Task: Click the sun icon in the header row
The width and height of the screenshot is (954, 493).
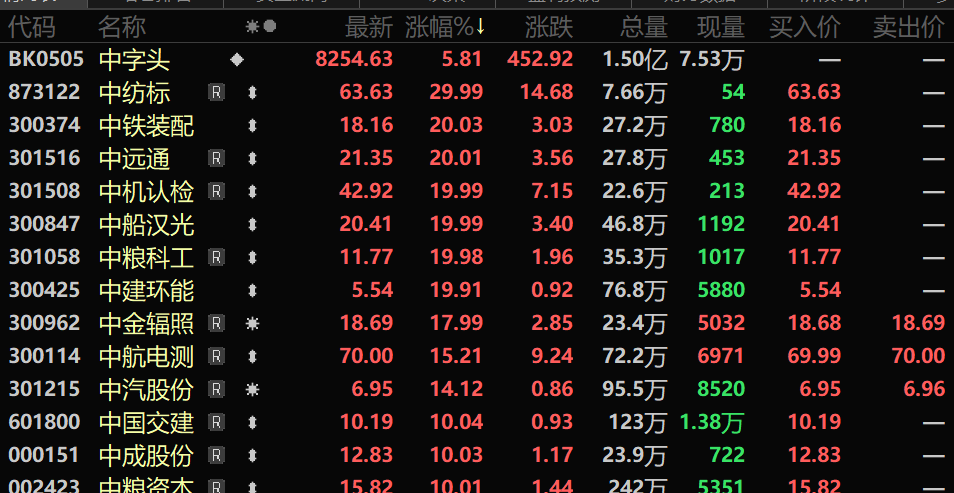Action: click(x=252, y=27)
